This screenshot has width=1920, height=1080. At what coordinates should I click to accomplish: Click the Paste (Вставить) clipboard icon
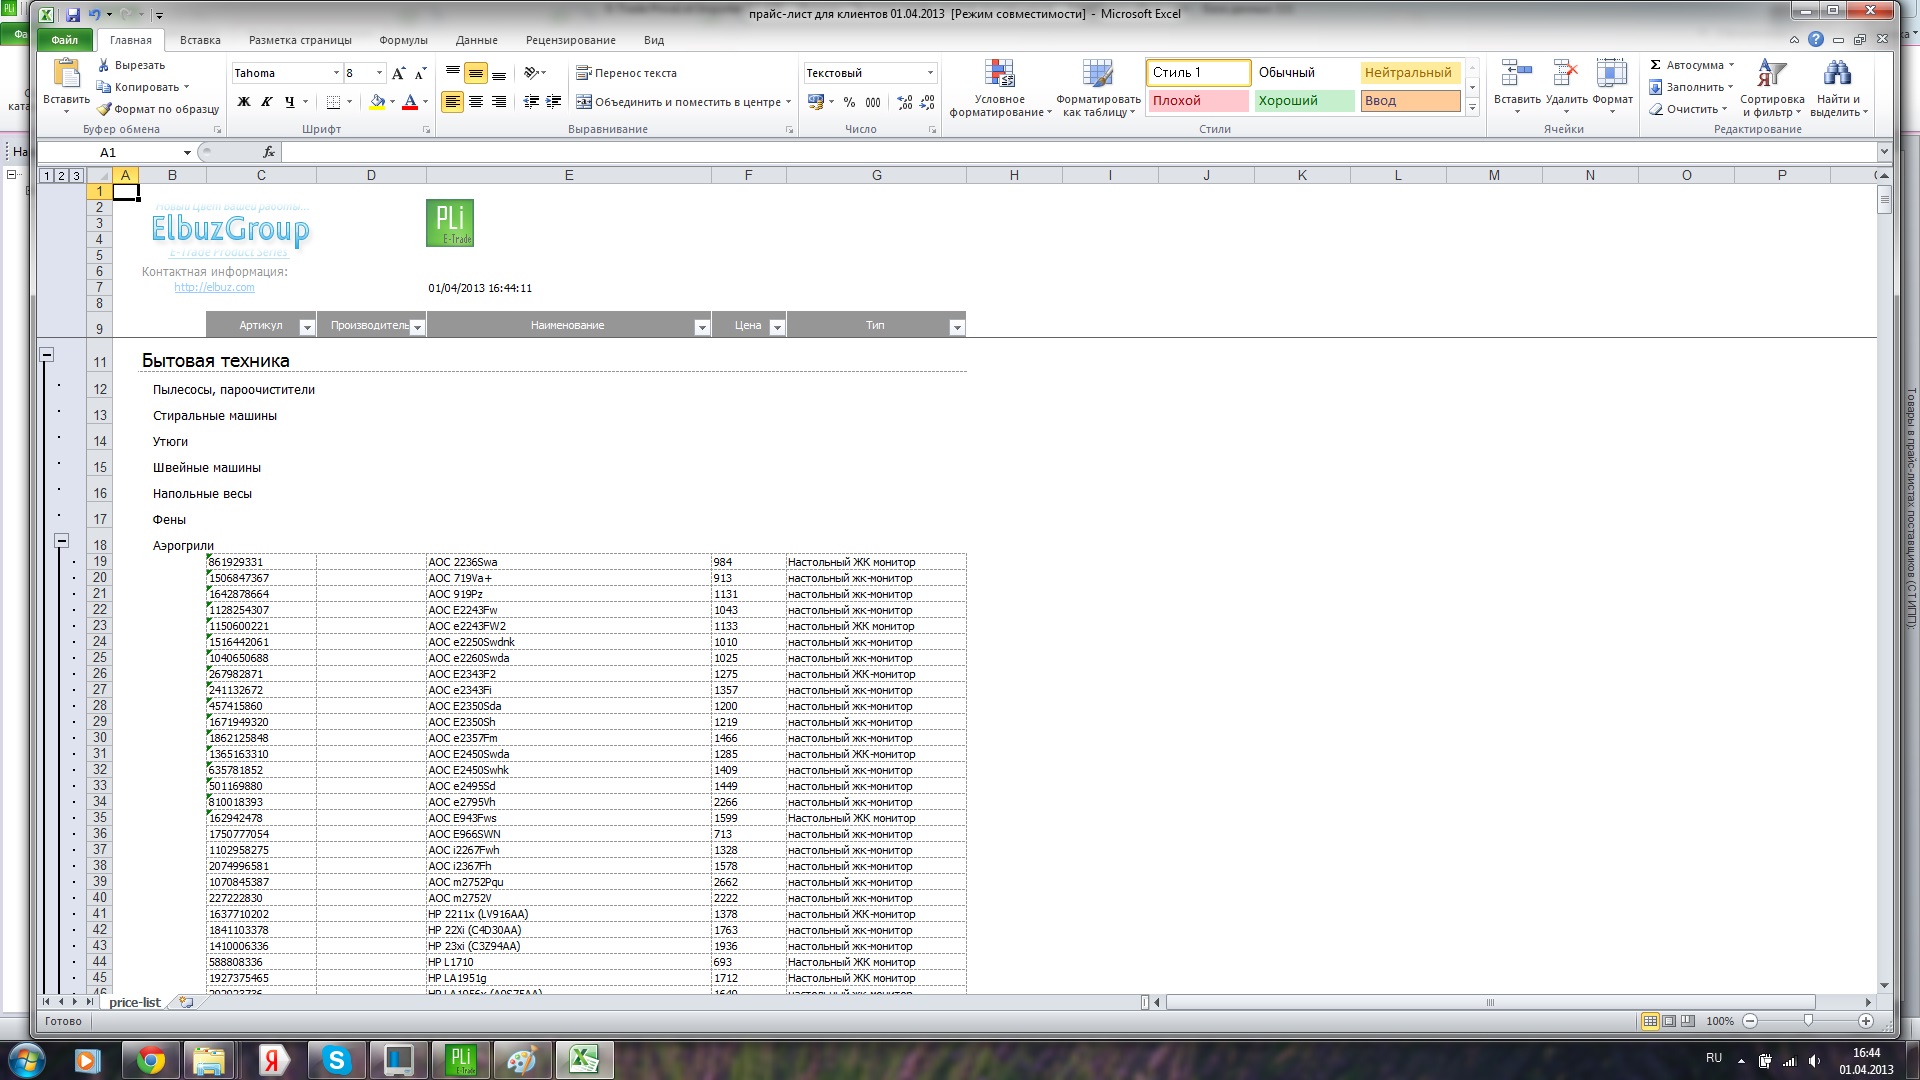click(x=66, y=74)
